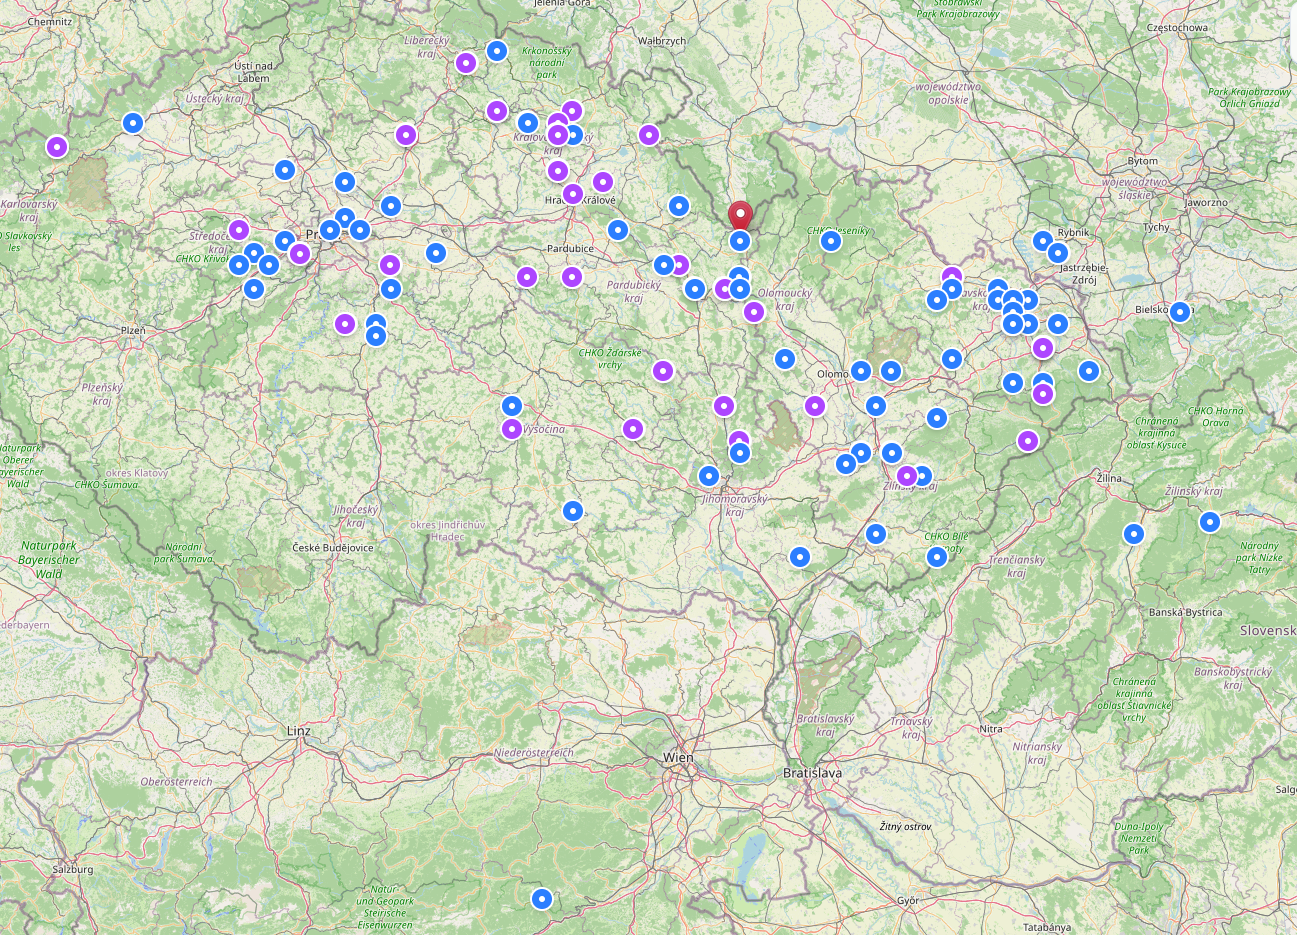Click blue marker by Krkonošský národní park

(497, 50)
